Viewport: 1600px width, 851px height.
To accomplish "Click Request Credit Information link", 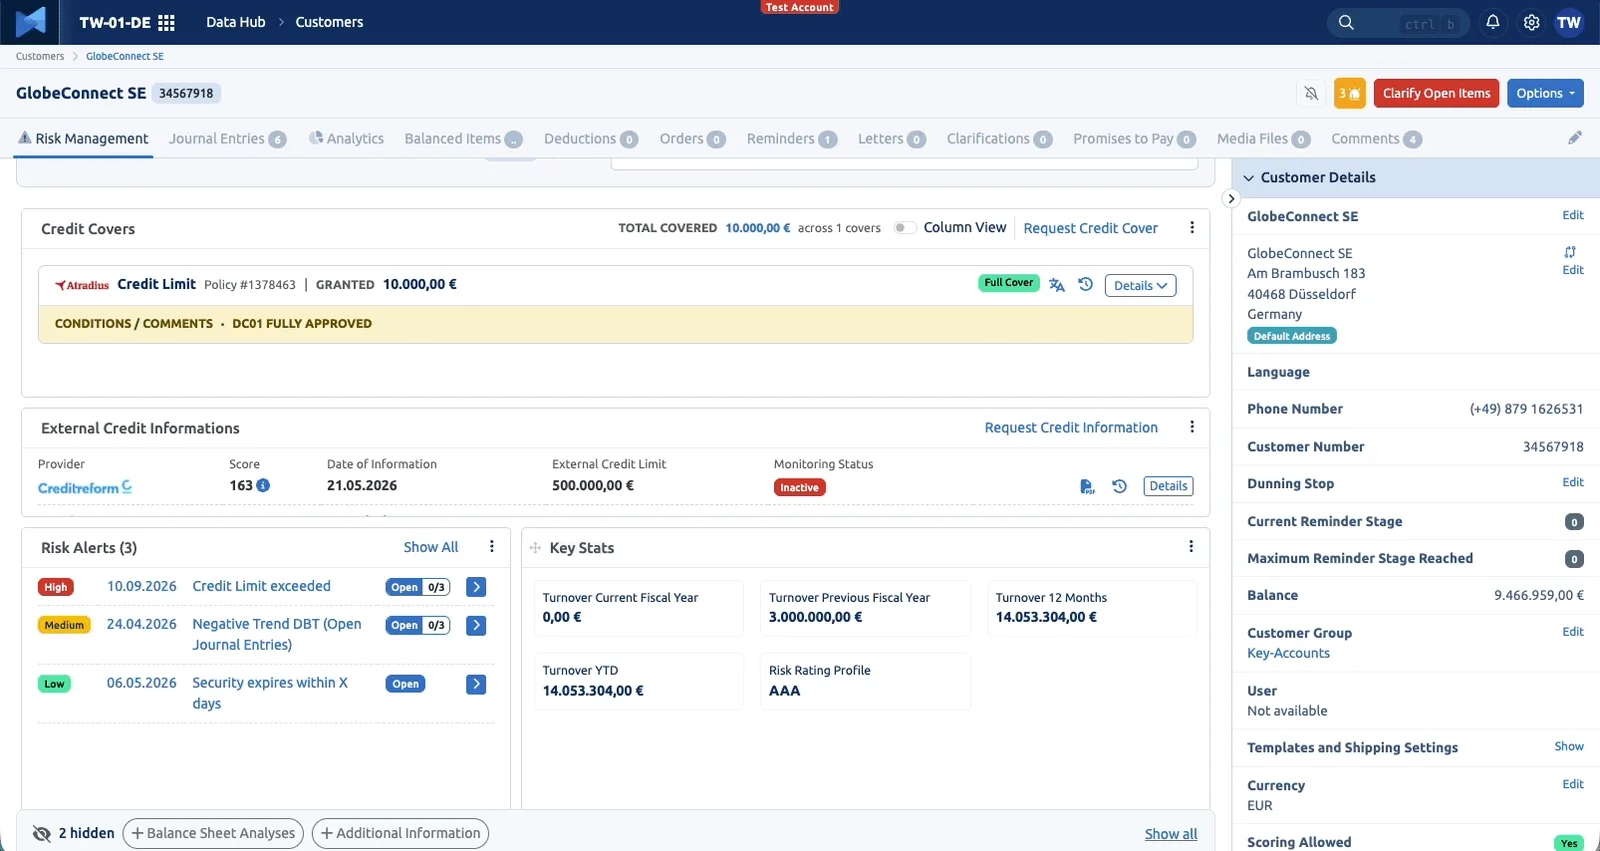I will [1071, 427].
